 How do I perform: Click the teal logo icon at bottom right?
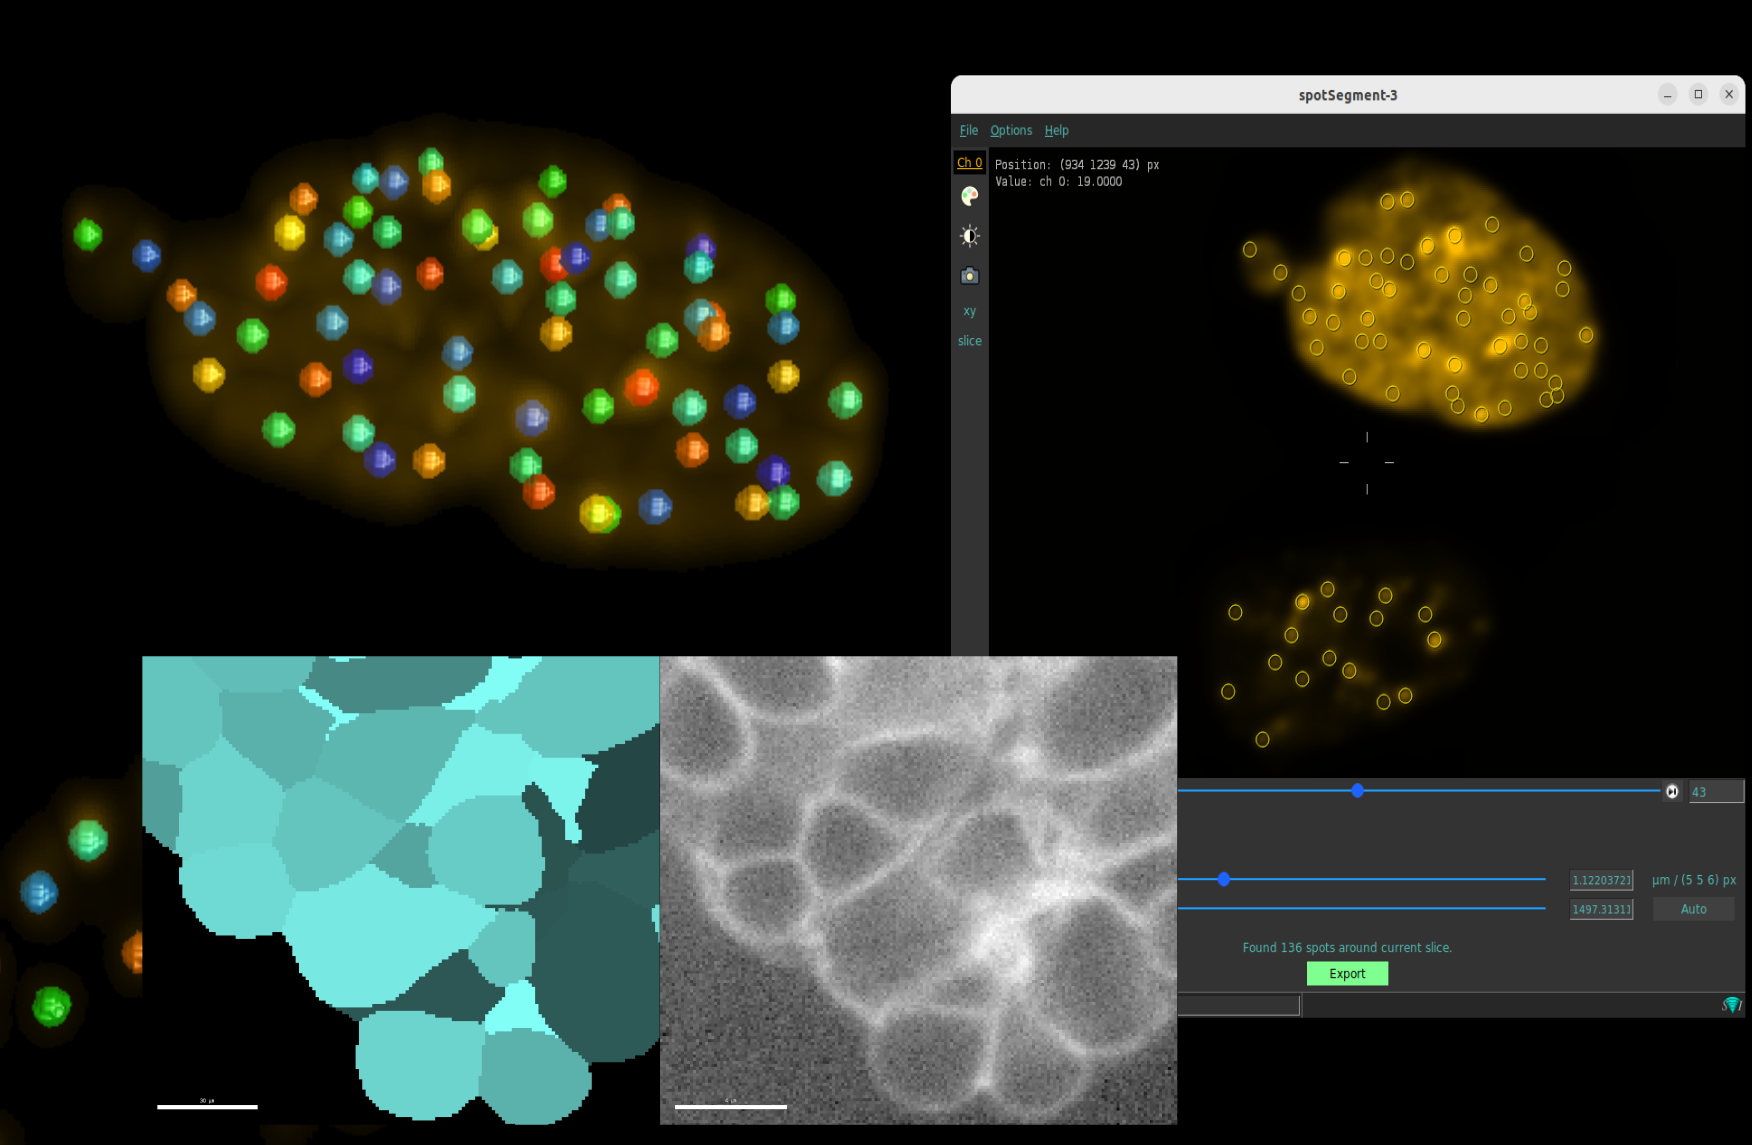tap(1732, 1004)
